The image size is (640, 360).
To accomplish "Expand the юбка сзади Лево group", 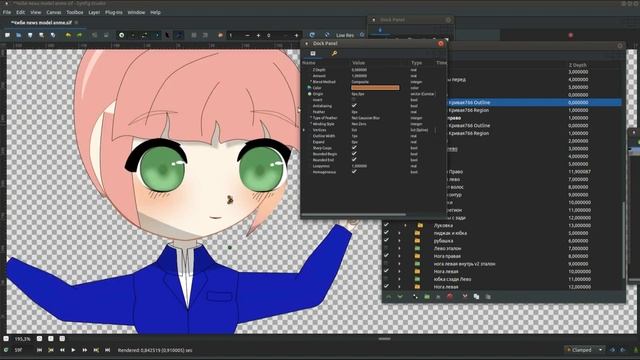I will (400, 279).
